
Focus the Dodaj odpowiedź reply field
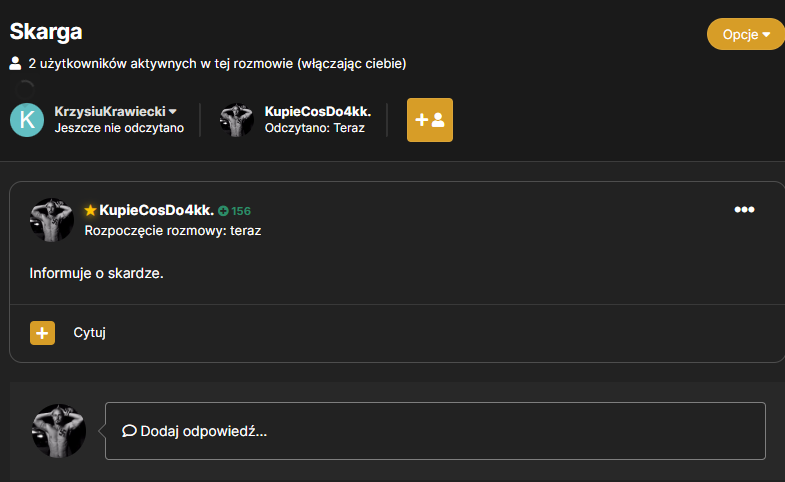[x=435, y=431]
